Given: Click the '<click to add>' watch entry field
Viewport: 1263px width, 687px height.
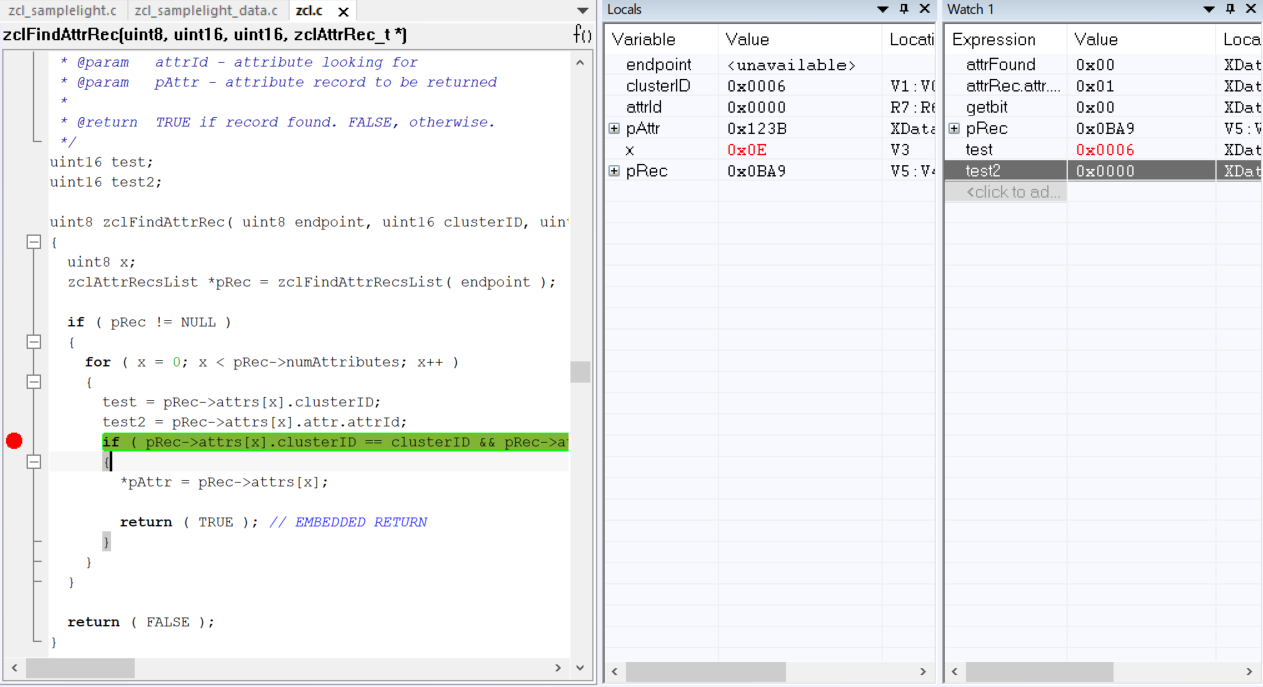Looking at the screenshot, I should (x=1006, y=192).
